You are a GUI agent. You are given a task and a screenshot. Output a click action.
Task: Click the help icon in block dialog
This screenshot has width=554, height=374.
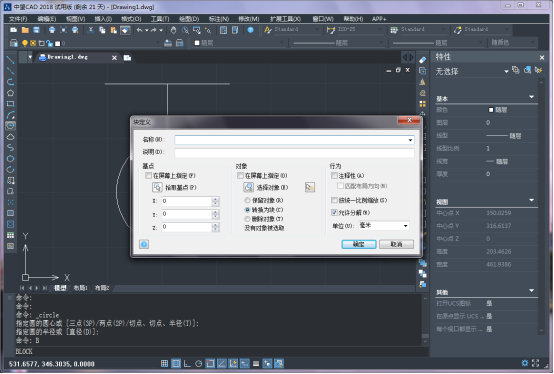tap(144, 244)
